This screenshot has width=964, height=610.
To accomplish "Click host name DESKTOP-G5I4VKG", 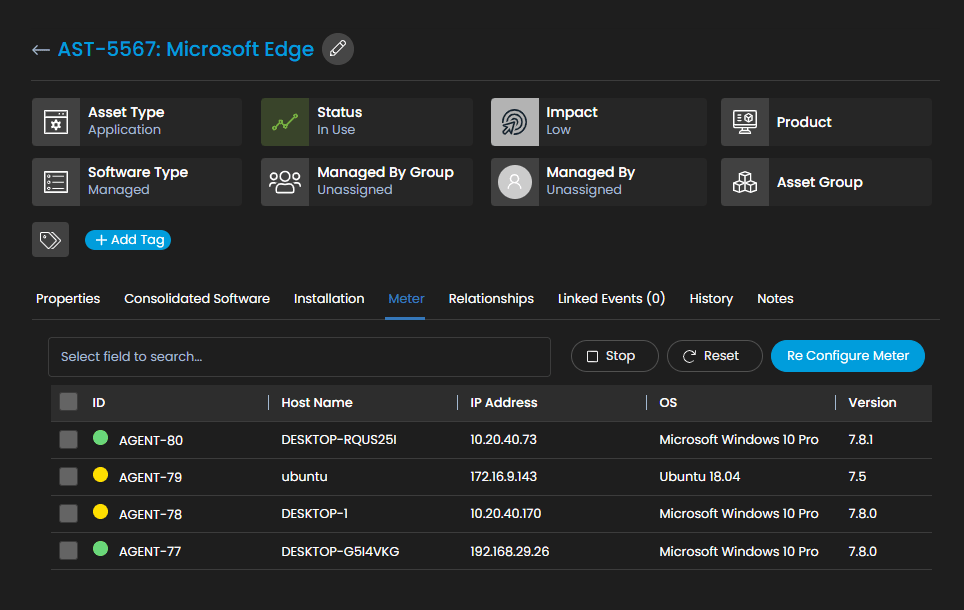I will pyautogui.click(x=340, y=552).
